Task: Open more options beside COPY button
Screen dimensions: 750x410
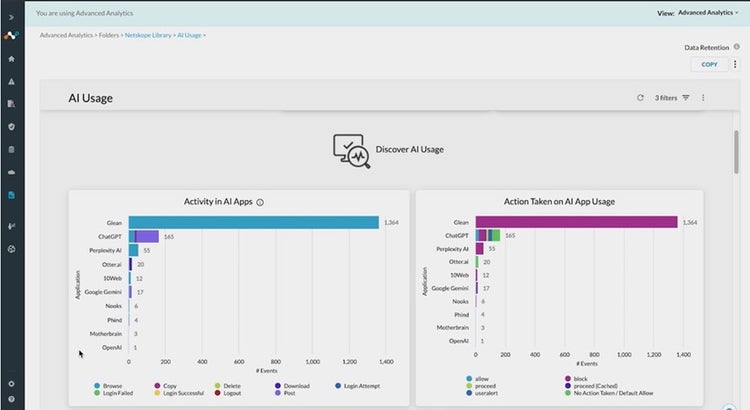Action: (x=735, y=64)
